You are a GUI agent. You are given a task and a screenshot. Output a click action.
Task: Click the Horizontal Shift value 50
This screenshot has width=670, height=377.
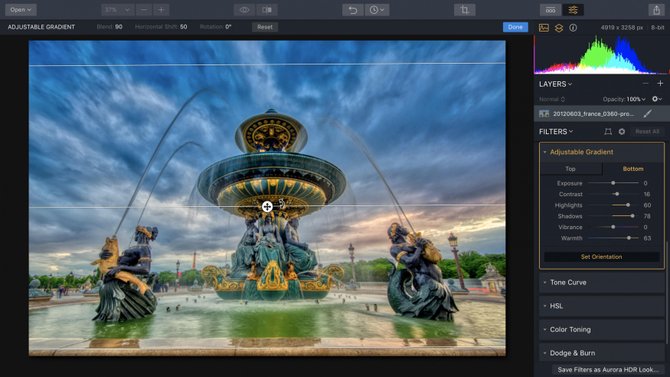(183, 27)
